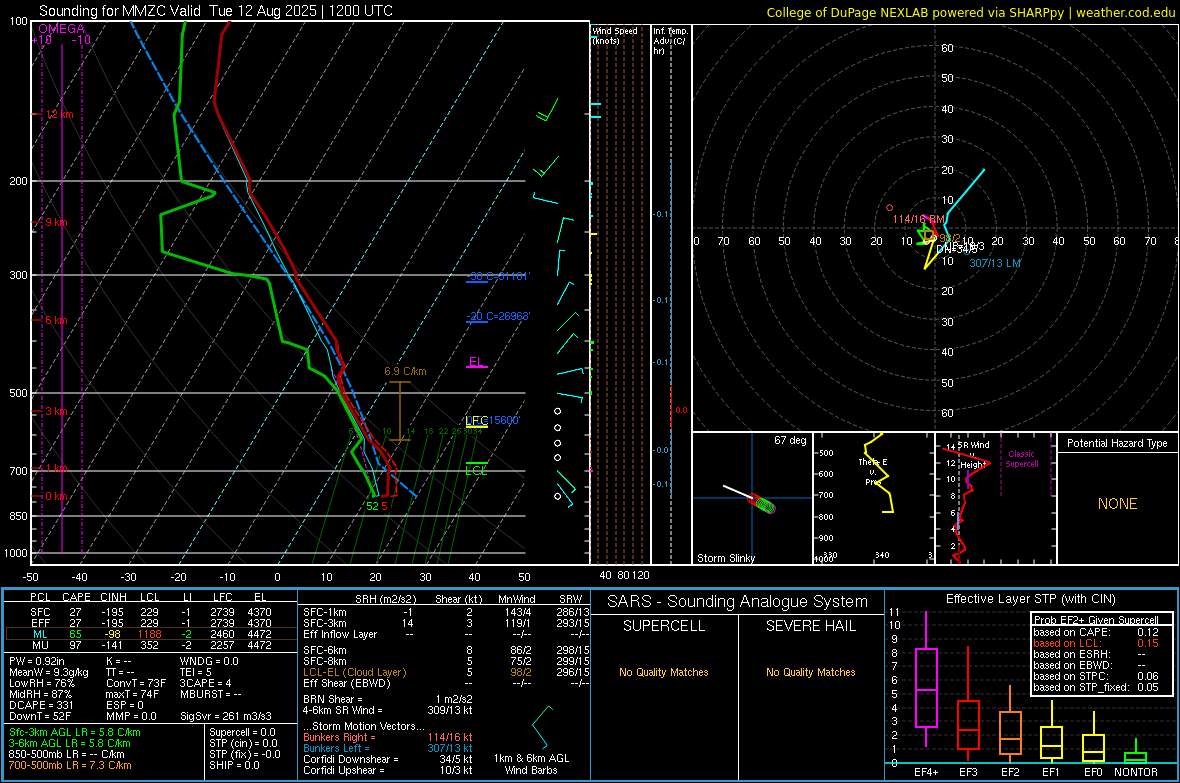Click the green NONTOR box plot
This screenshot has width=1180, height=783.
[x=1136, y=753]
